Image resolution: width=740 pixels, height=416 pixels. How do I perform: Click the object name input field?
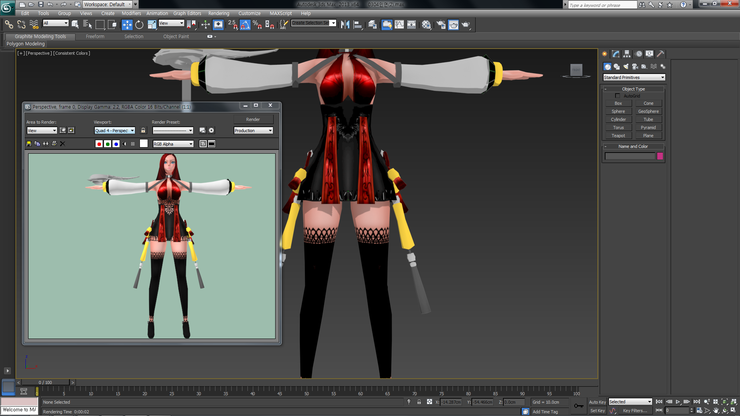629,156
